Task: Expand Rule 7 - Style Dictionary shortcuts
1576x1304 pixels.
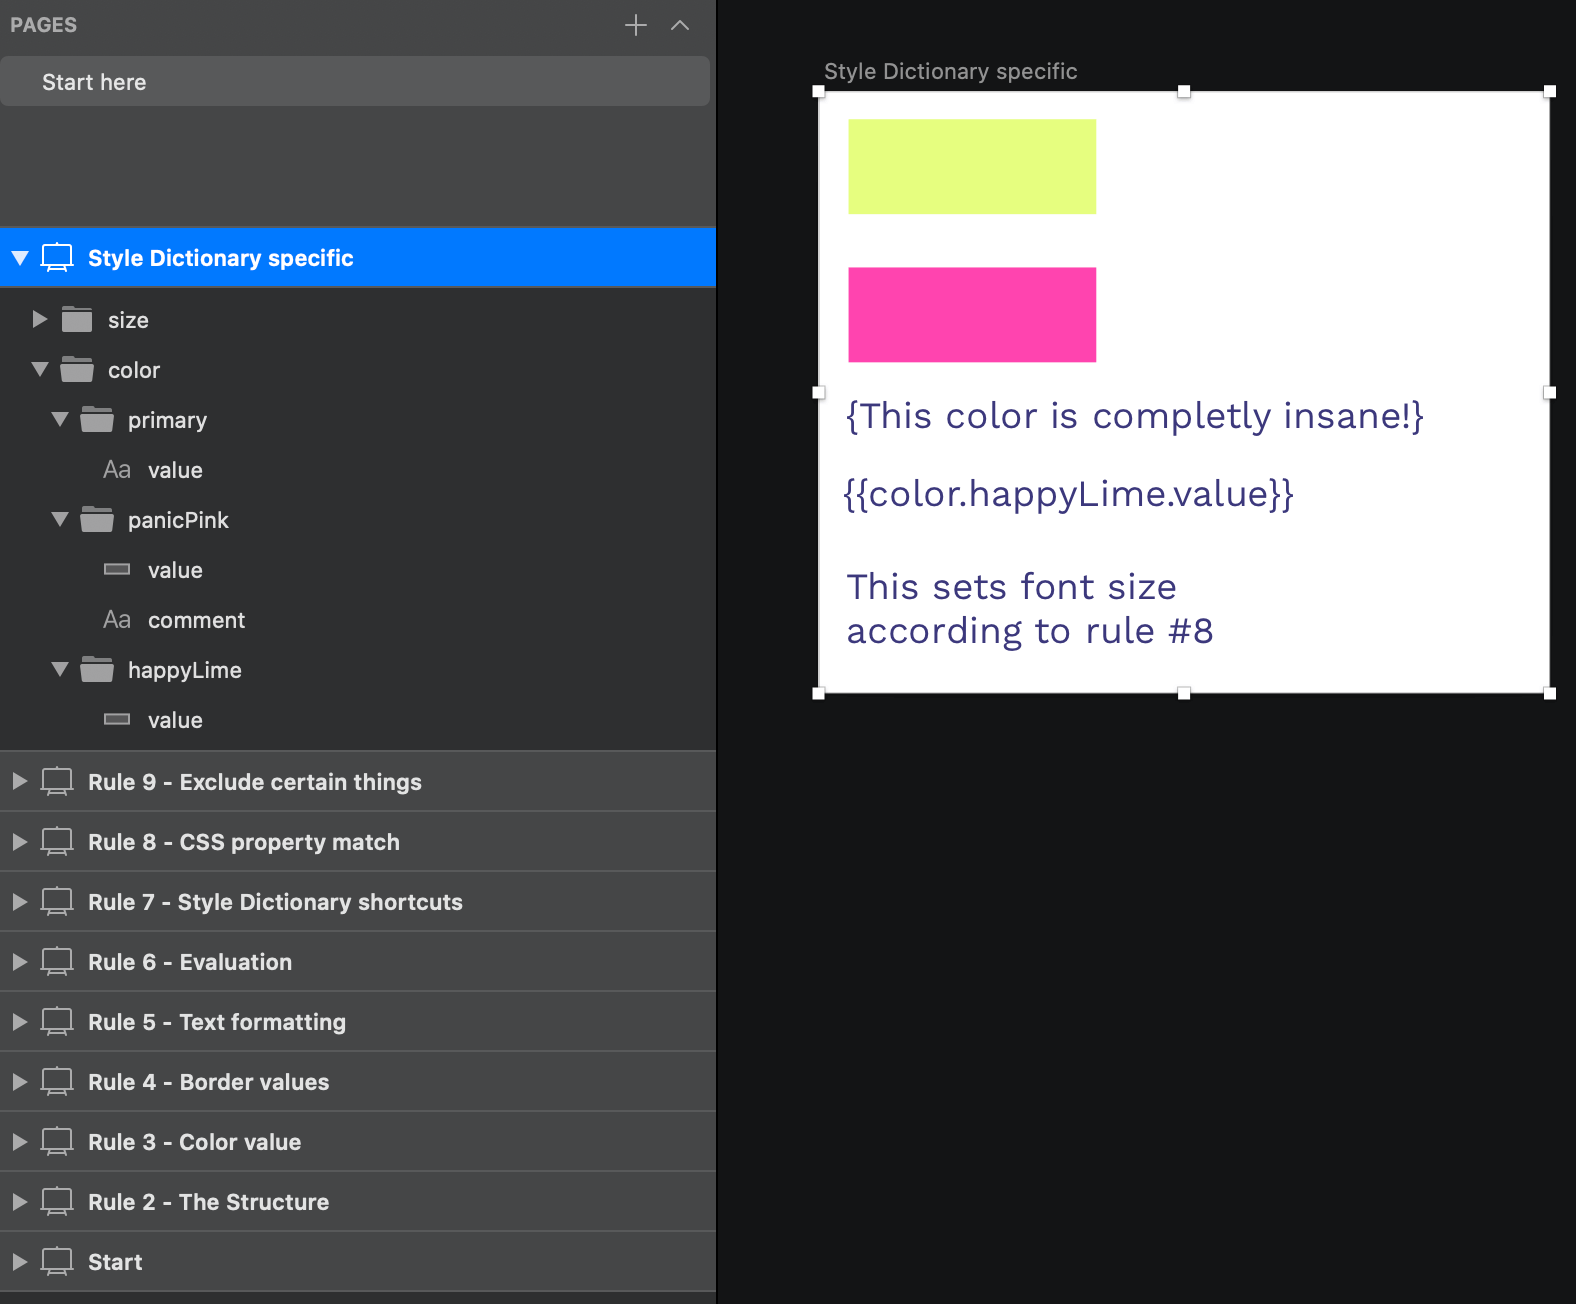Action: (20, 901)
